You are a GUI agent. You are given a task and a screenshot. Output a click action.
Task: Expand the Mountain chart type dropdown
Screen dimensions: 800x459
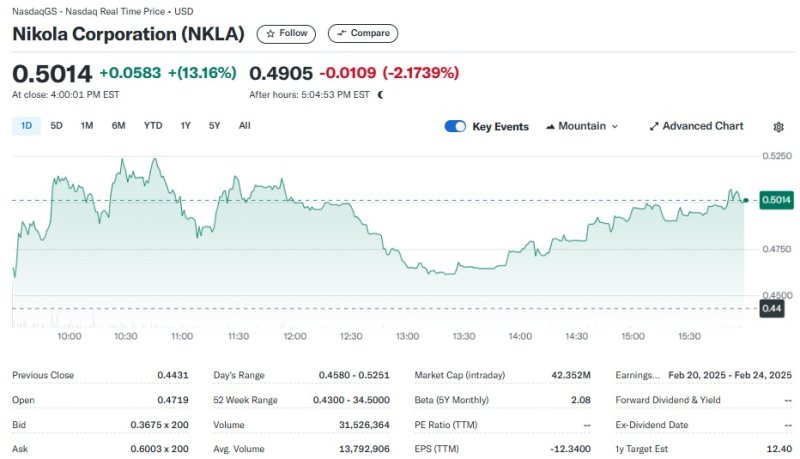click(x=614, y=127)
